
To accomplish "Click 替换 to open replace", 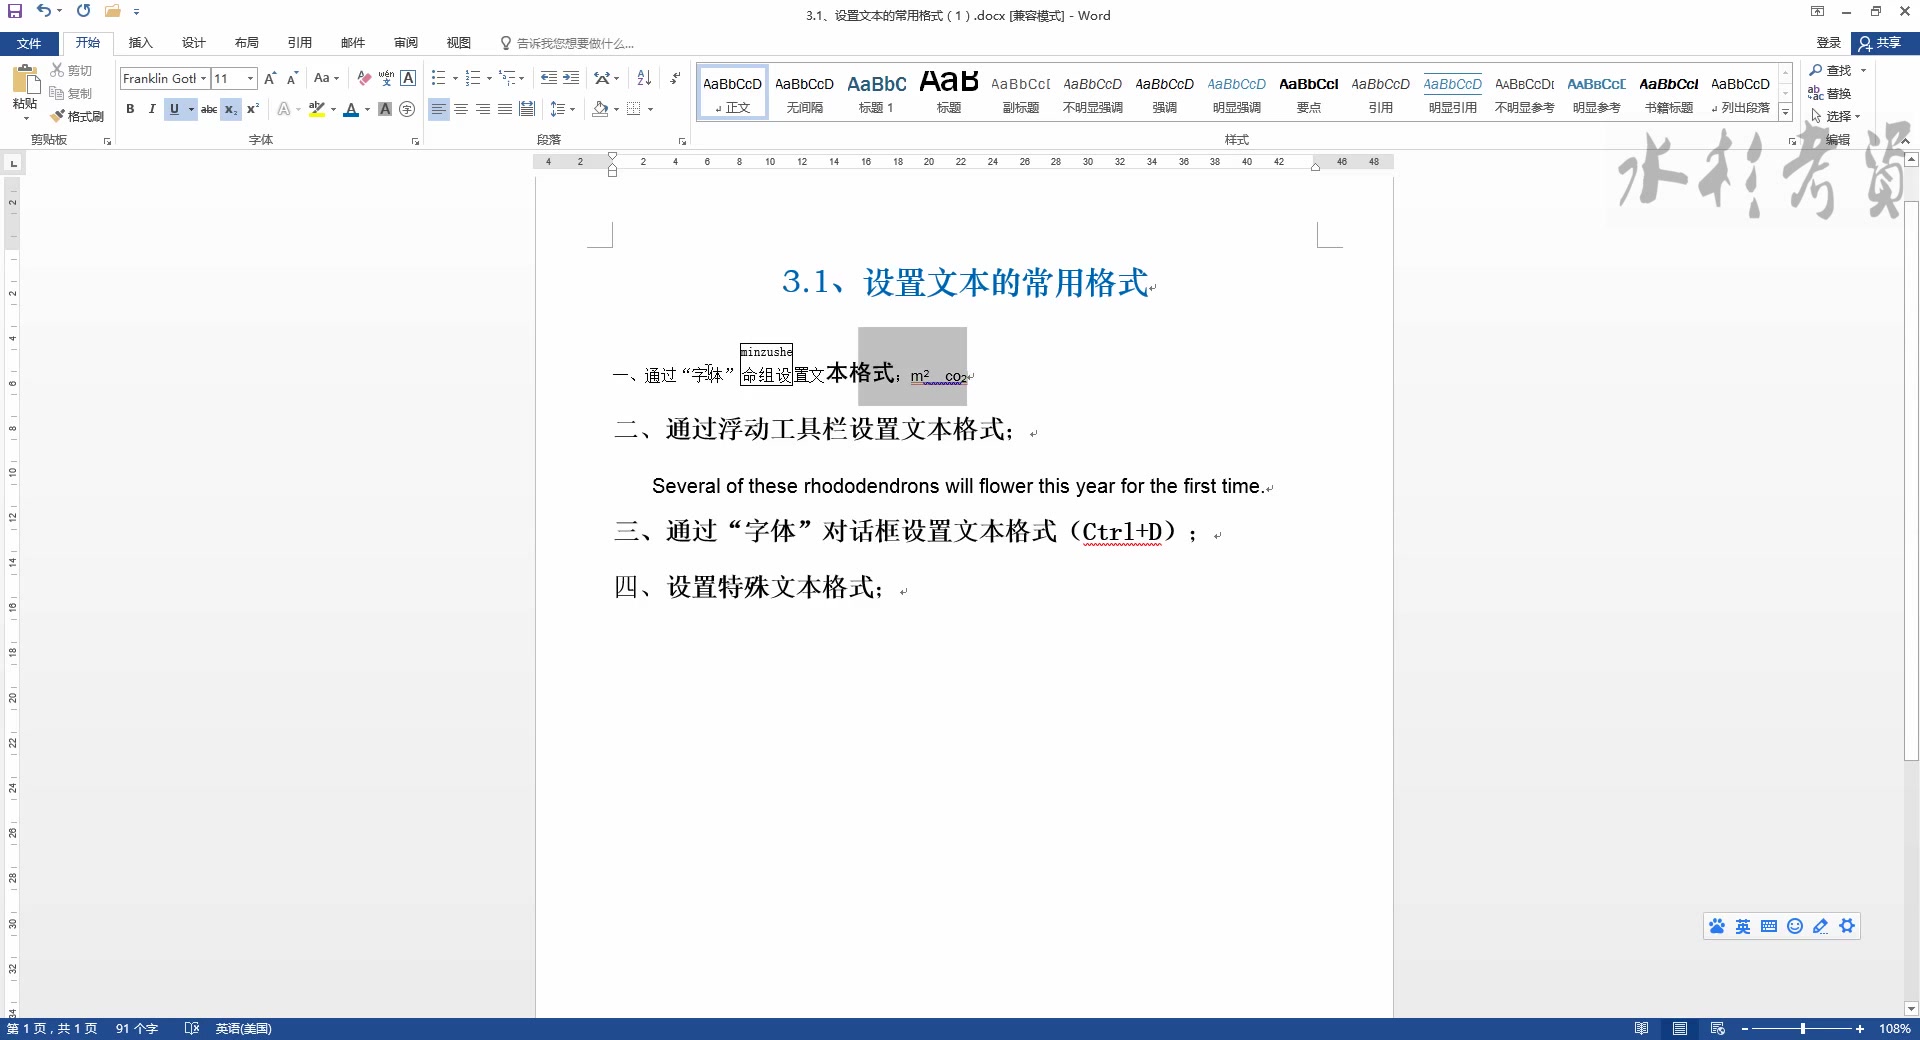I will point(1840,93).
